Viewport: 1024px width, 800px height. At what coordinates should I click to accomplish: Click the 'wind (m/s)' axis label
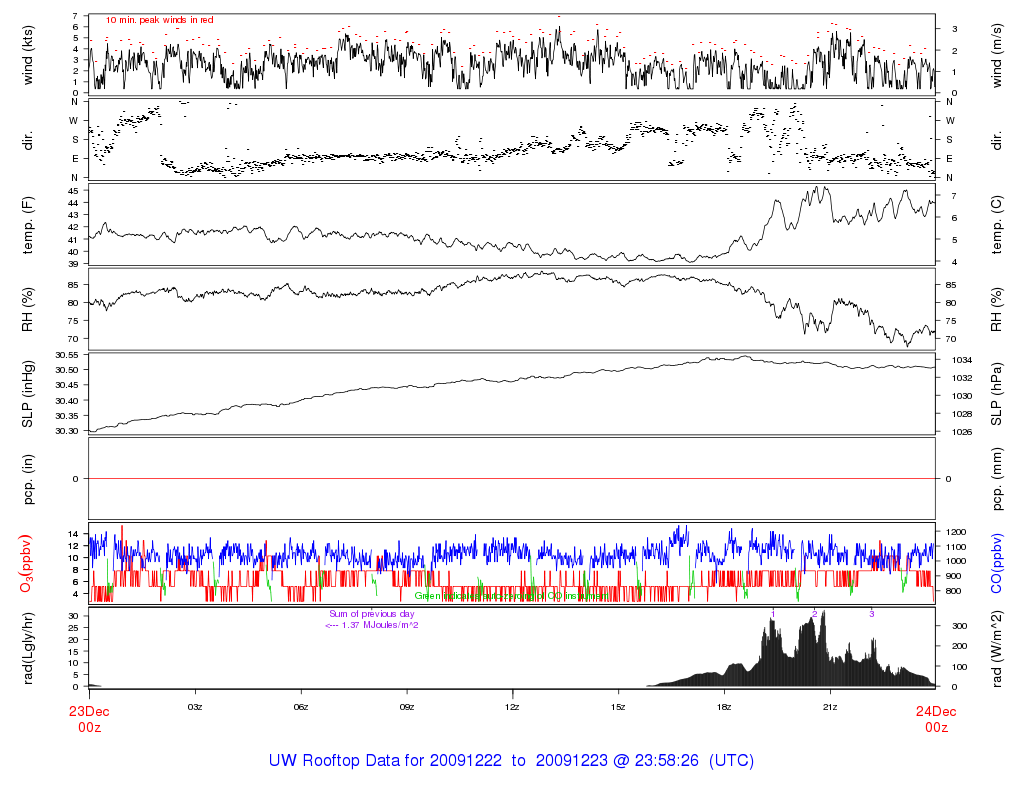pos(996,55)
